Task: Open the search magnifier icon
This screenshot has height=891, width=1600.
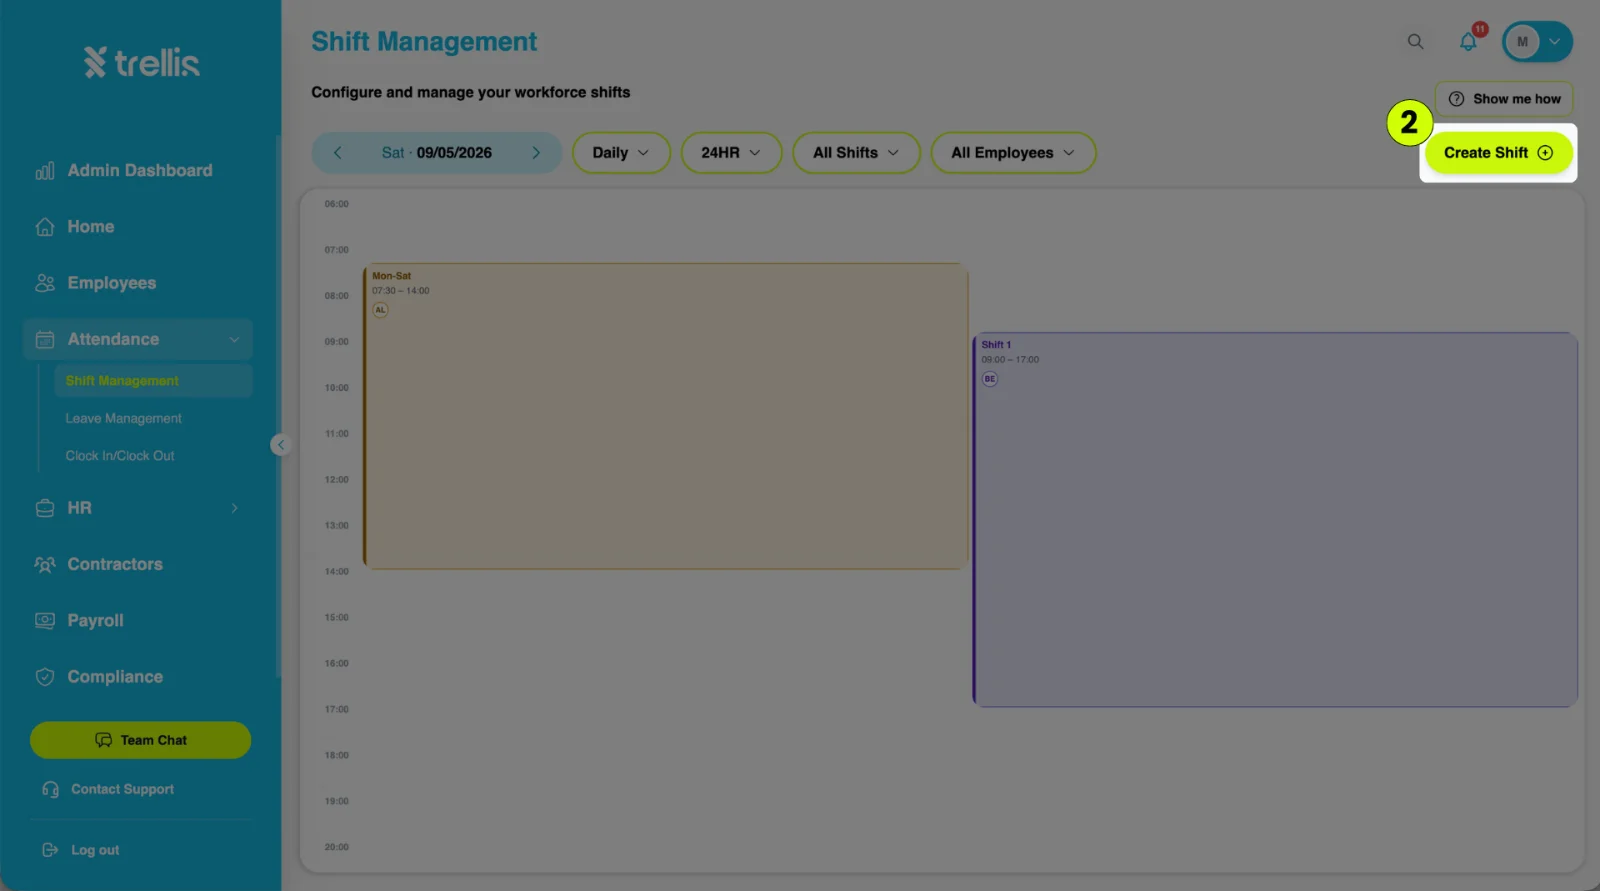Action: point(1415,42)
